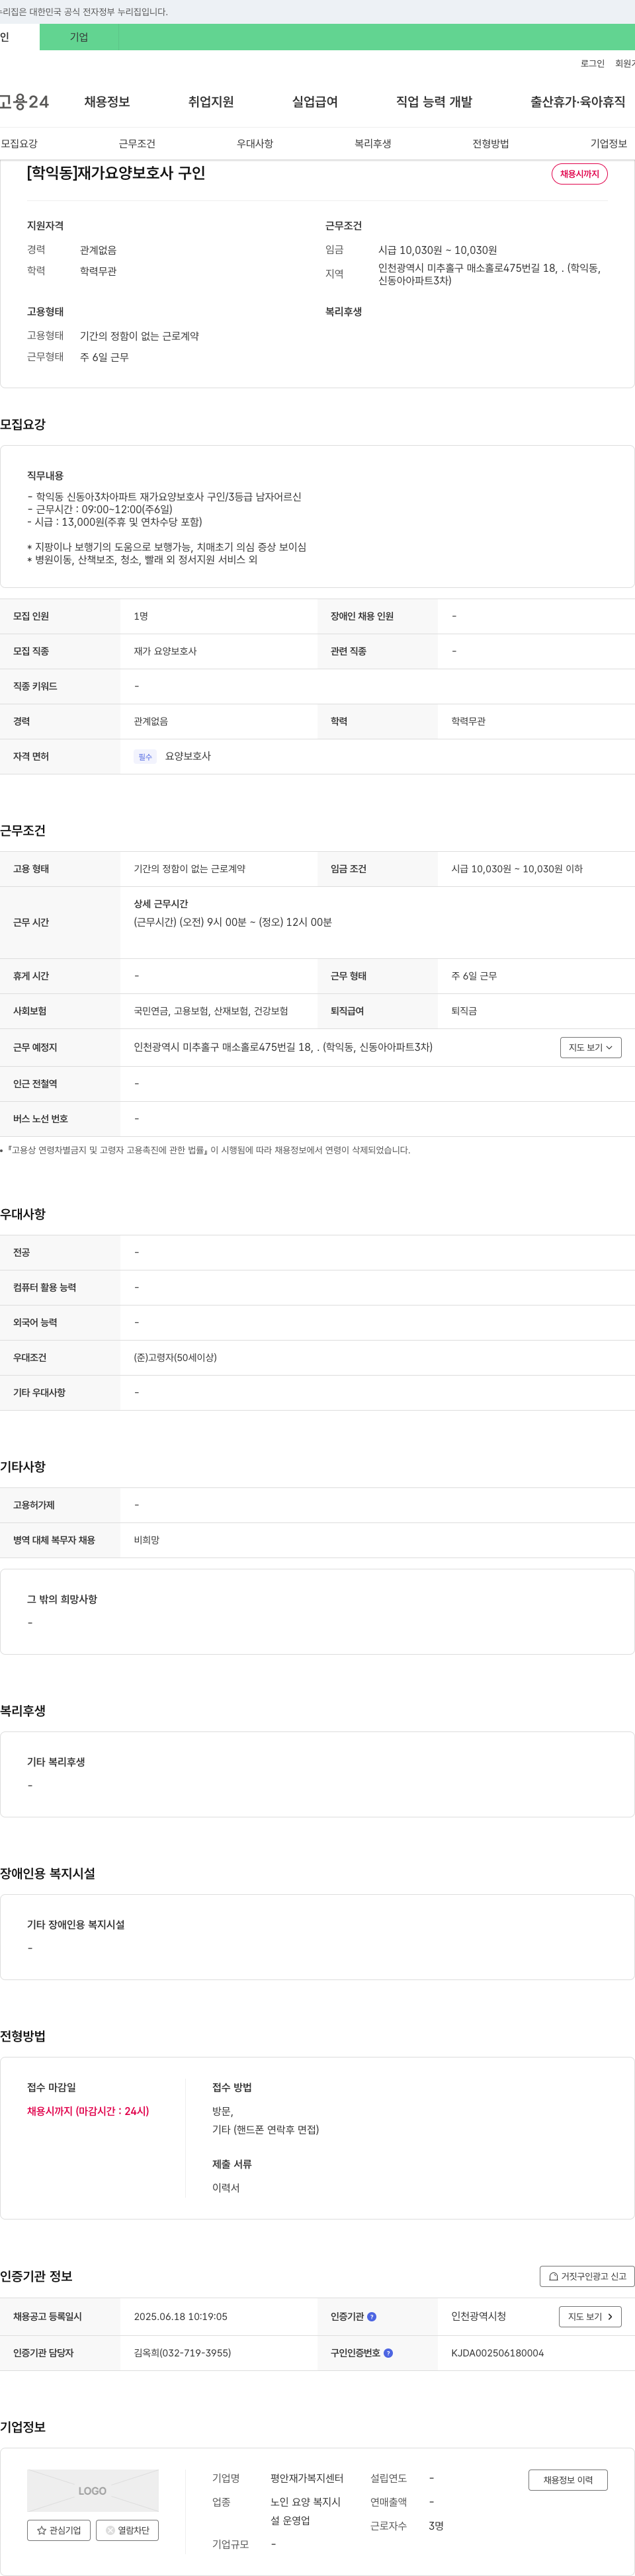Click the (준)고령자(50세이상) preference value
Image resolution: width=635 pixels, height=2576 pixels.
pos(175,1357)
